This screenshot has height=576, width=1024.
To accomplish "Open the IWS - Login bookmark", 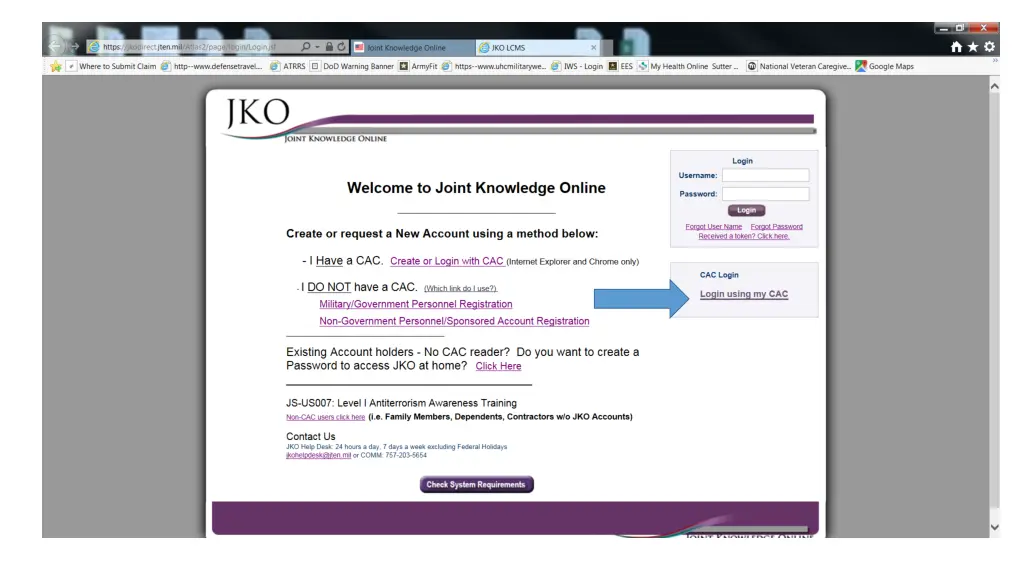I will [x=577, y=66].
